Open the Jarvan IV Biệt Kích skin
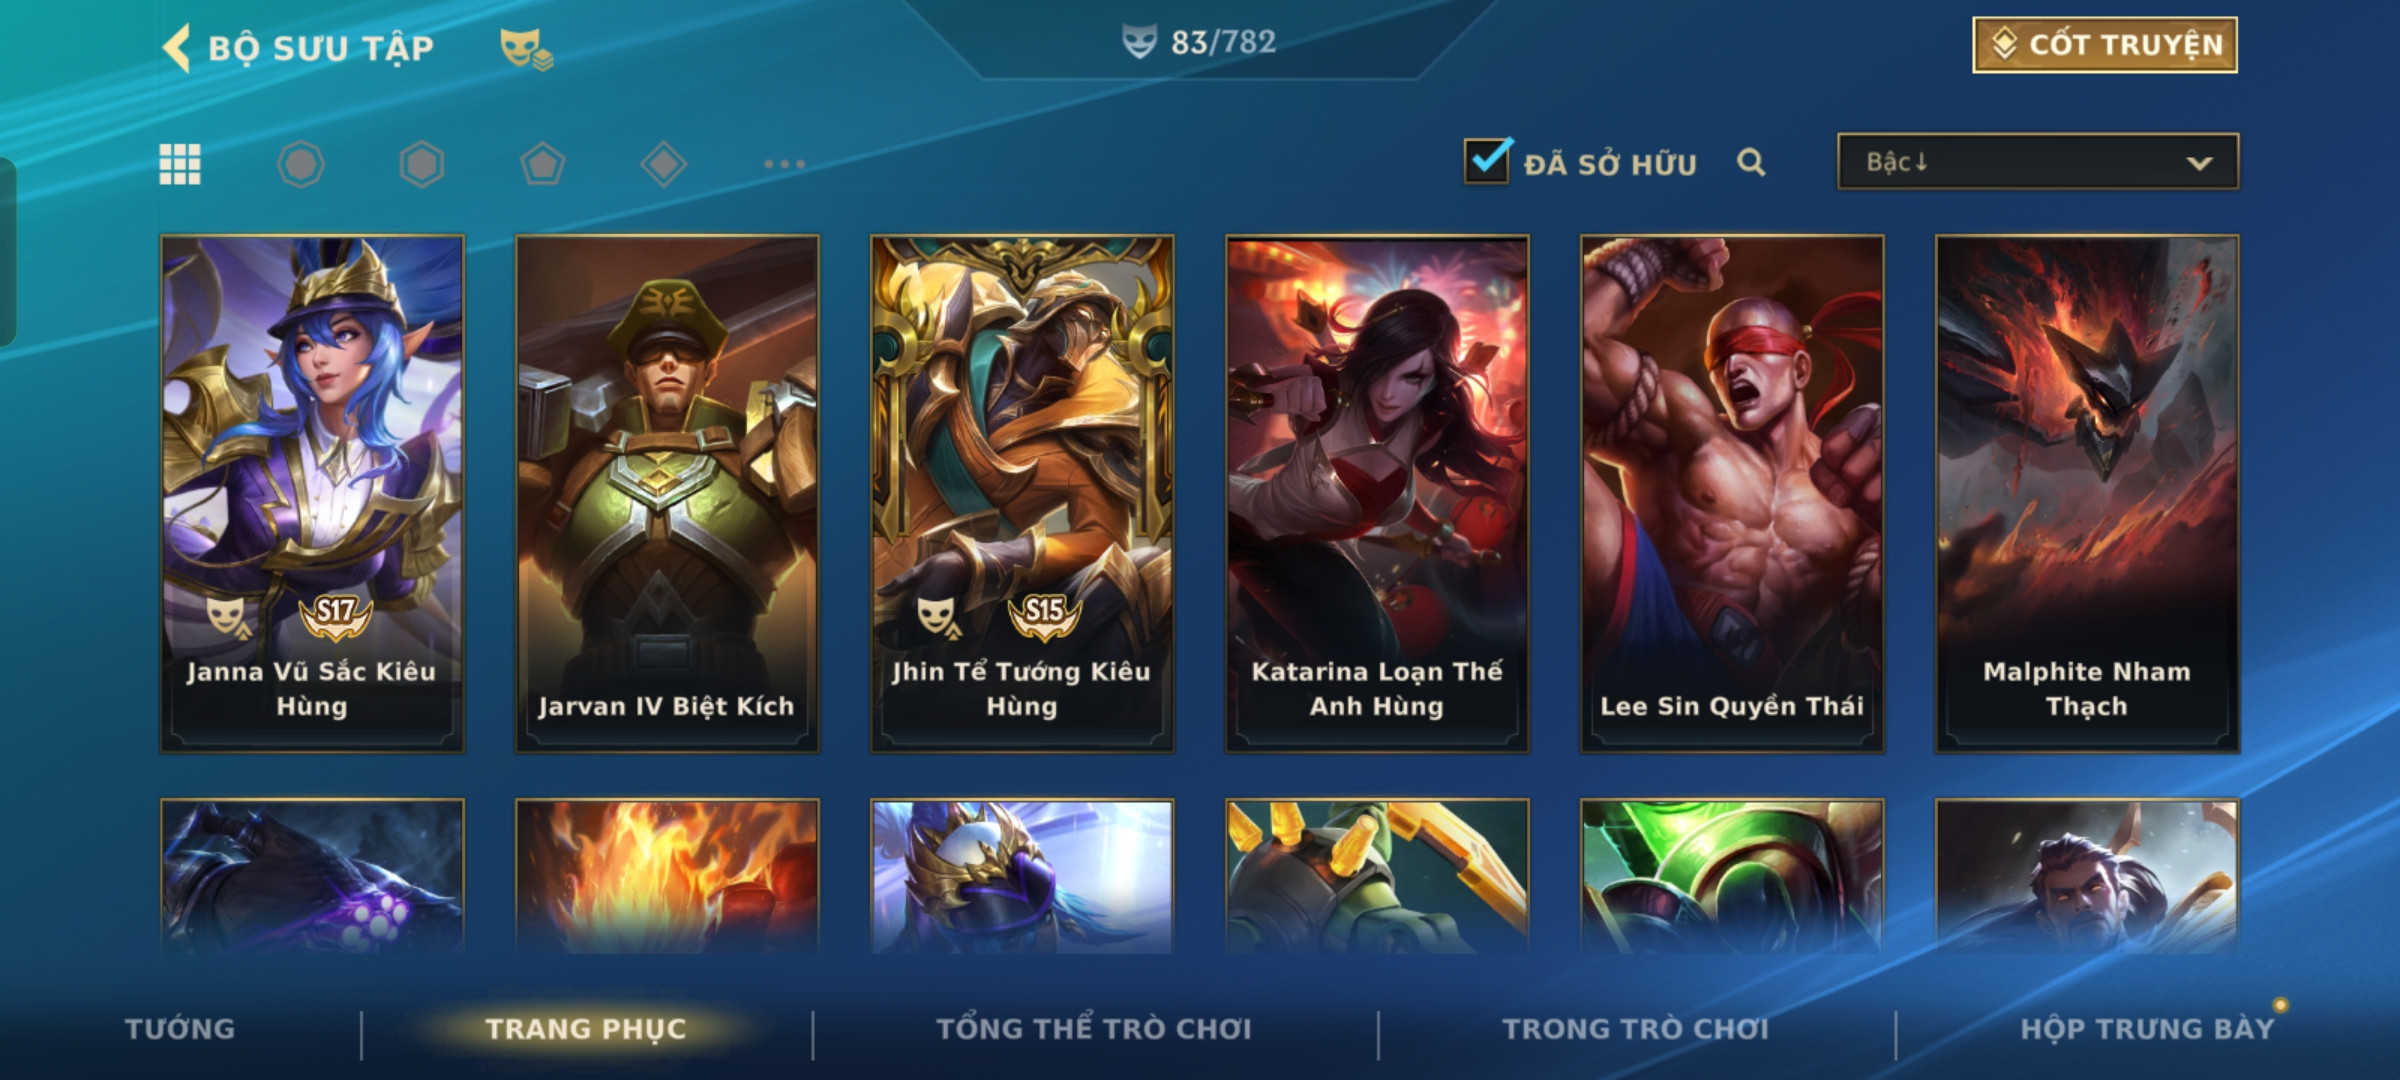 [x=667, y=494]
